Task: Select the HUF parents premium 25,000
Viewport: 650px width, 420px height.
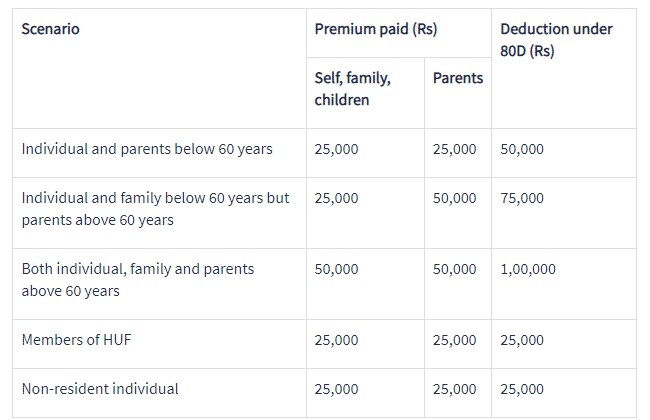Action: pos(454,340)
